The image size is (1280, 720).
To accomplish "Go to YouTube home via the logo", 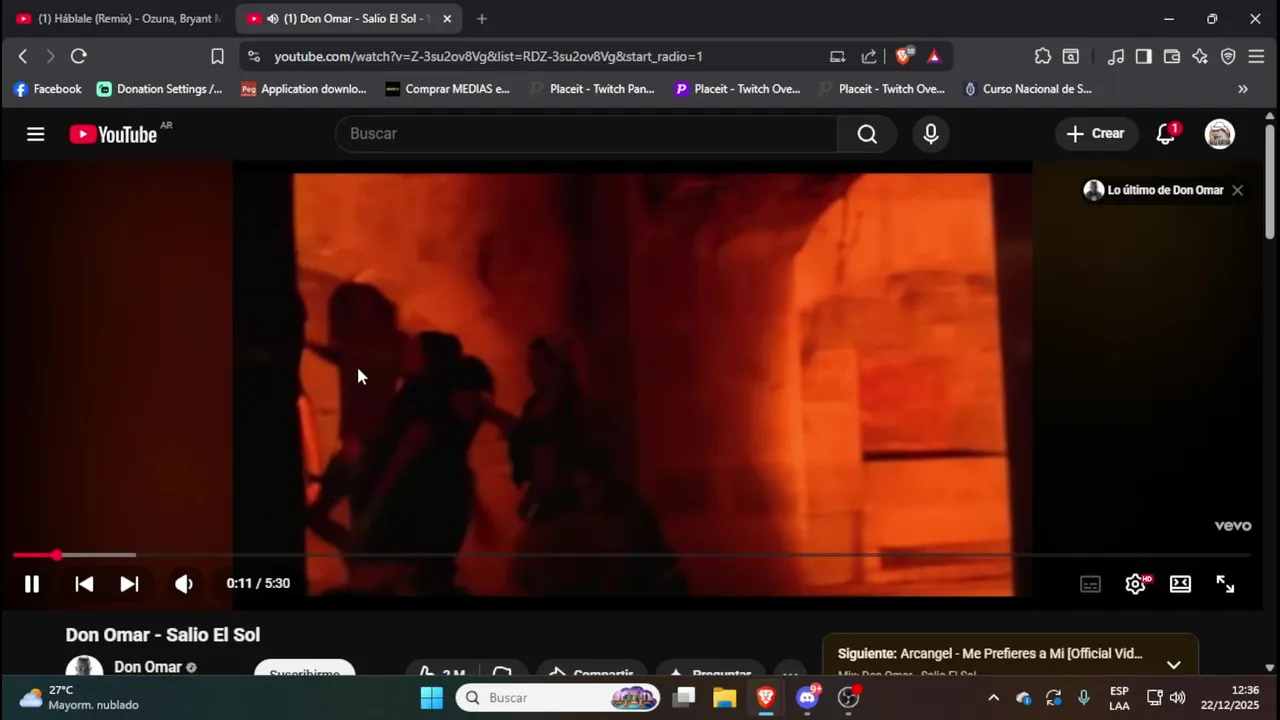I will [113, 134].
